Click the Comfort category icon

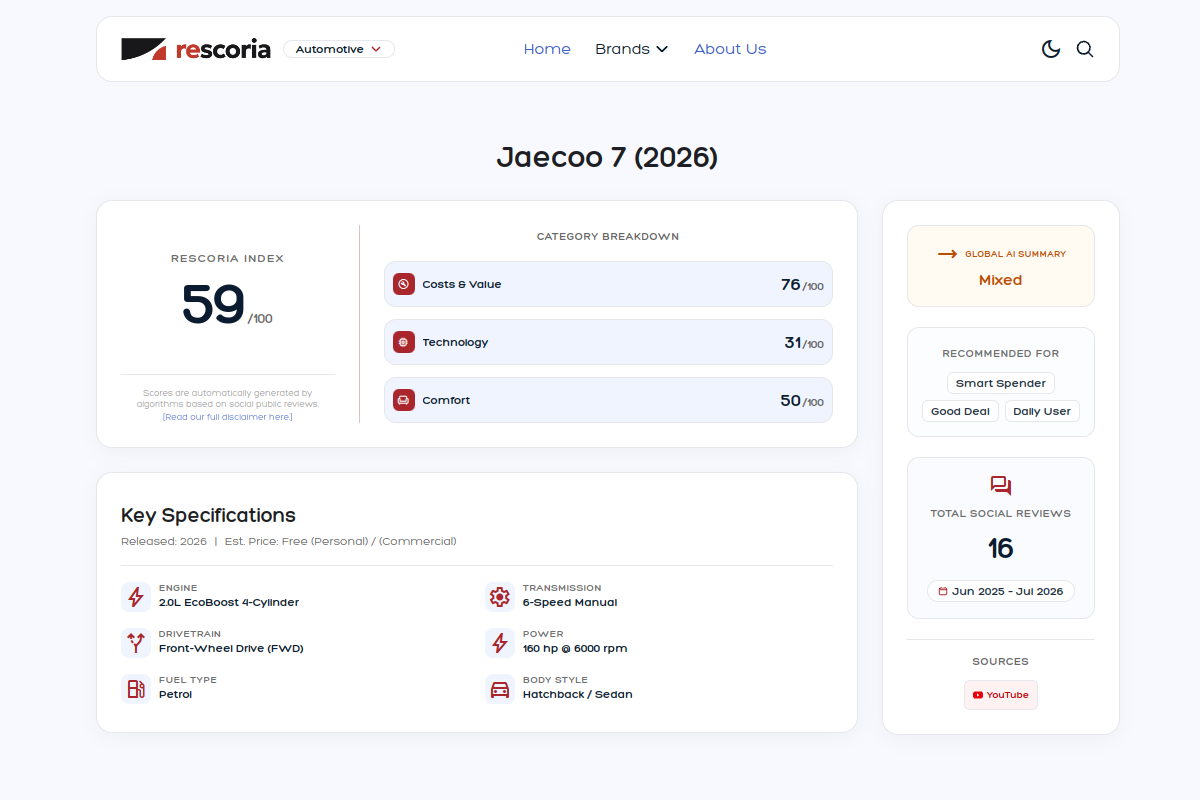(404, 400)
